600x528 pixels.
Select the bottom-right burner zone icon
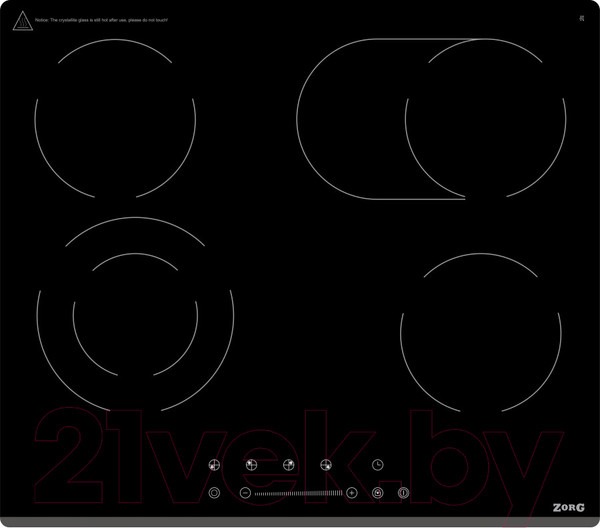click(x=326, y=464)
